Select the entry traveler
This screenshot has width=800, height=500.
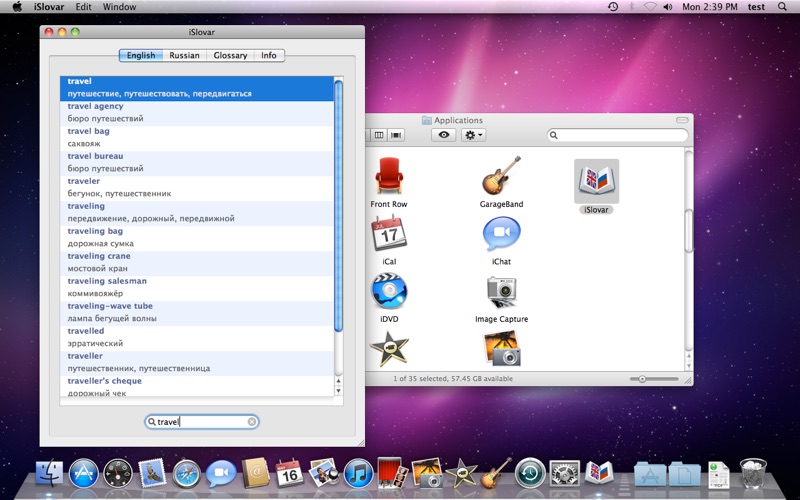point(197,187)
